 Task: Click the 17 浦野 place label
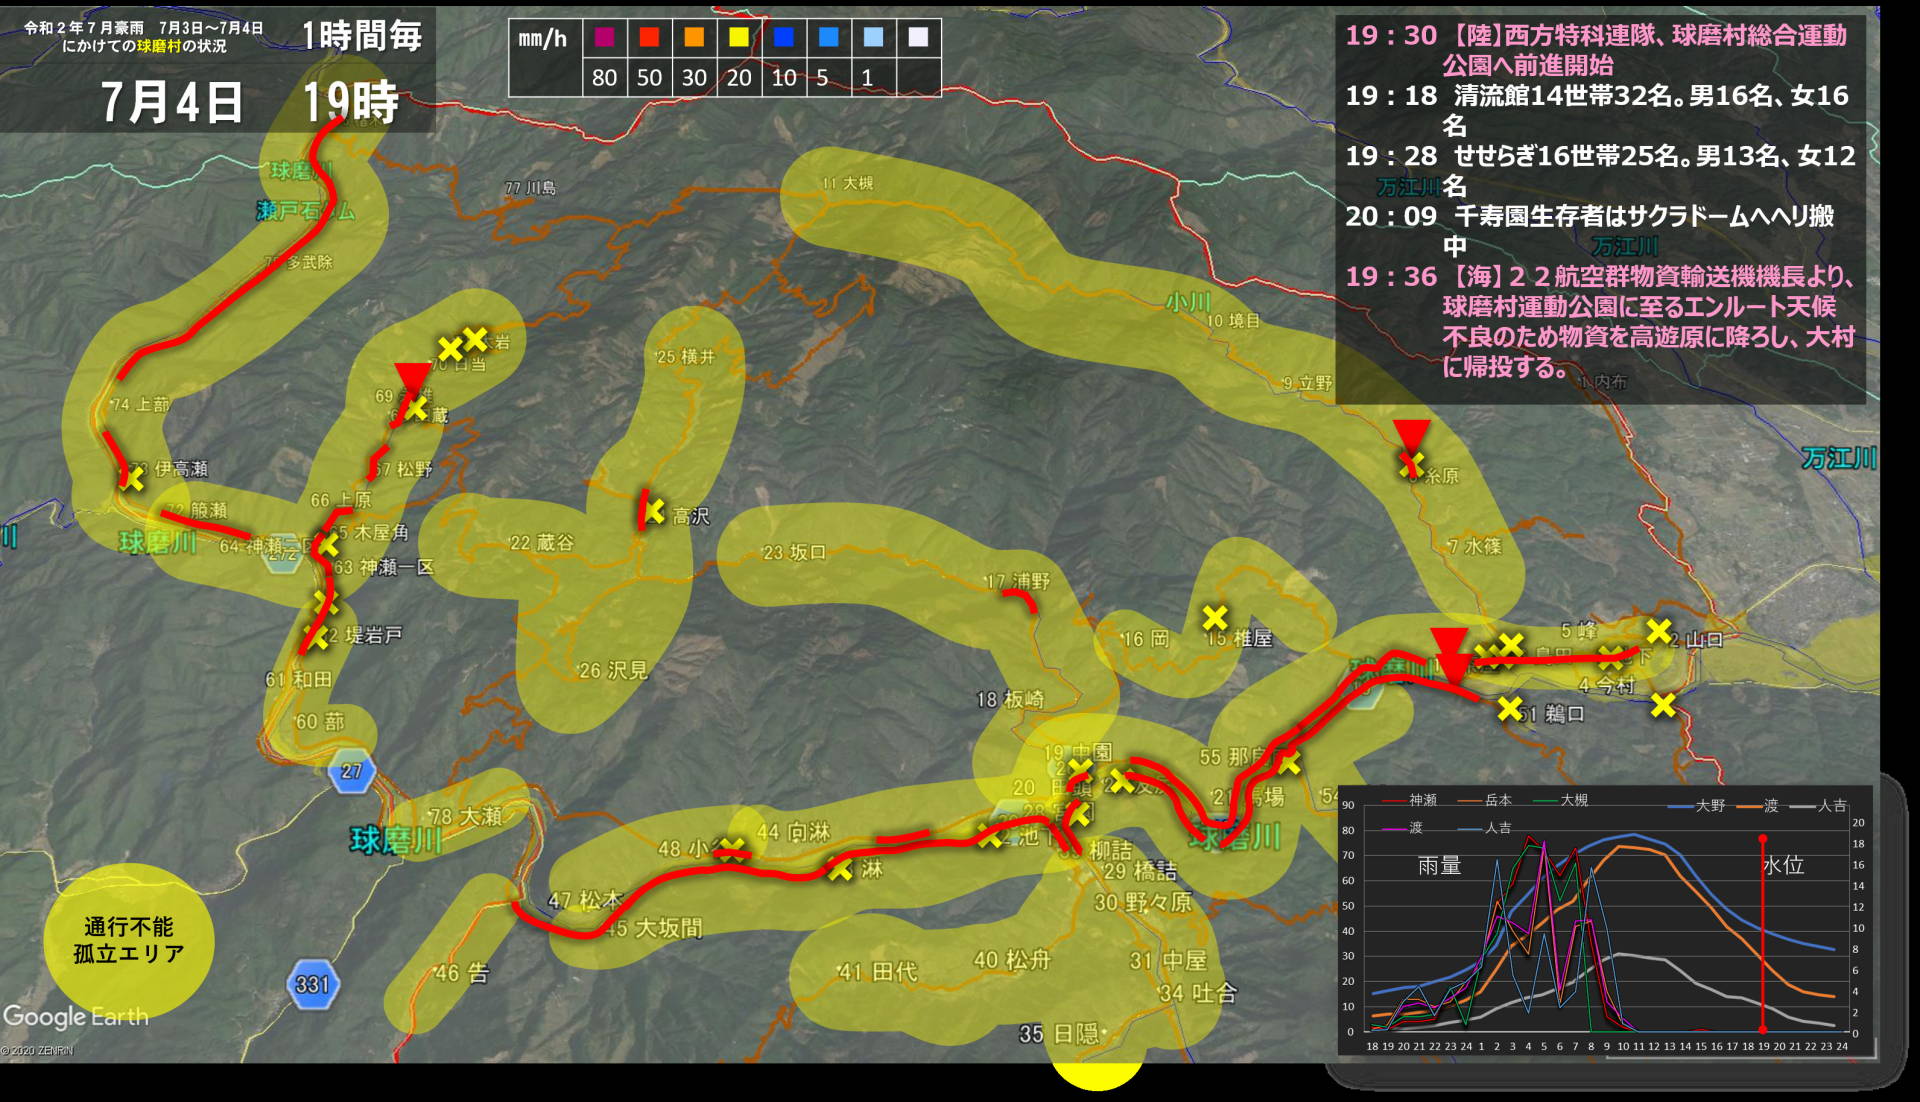click(x=1018, y=581)
